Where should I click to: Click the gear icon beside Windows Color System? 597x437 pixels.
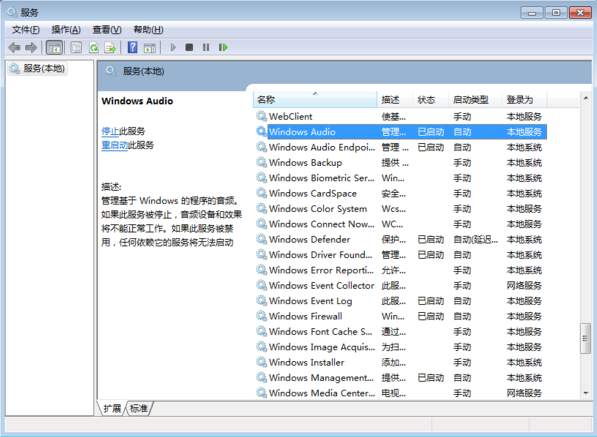point(261,208)
